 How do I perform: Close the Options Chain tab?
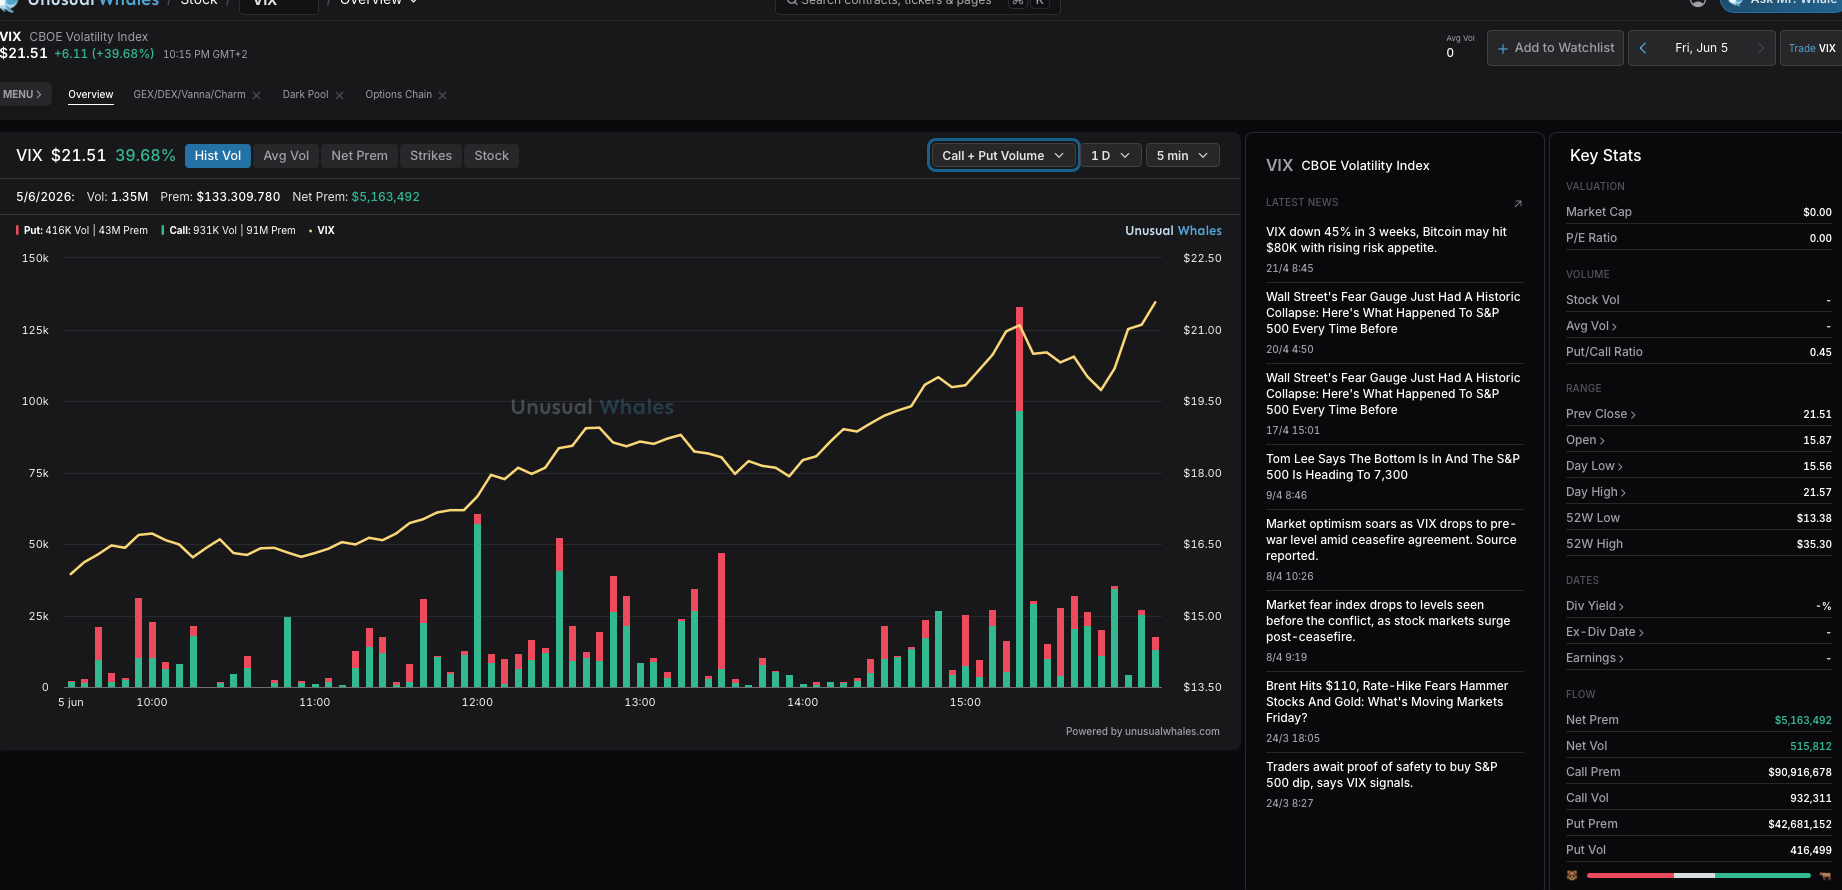click(443, 96)
